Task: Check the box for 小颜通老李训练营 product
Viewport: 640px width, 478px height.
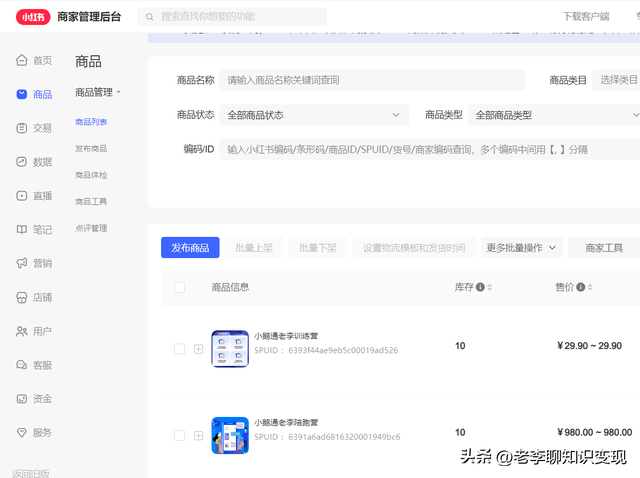Action: coord(180,349)
